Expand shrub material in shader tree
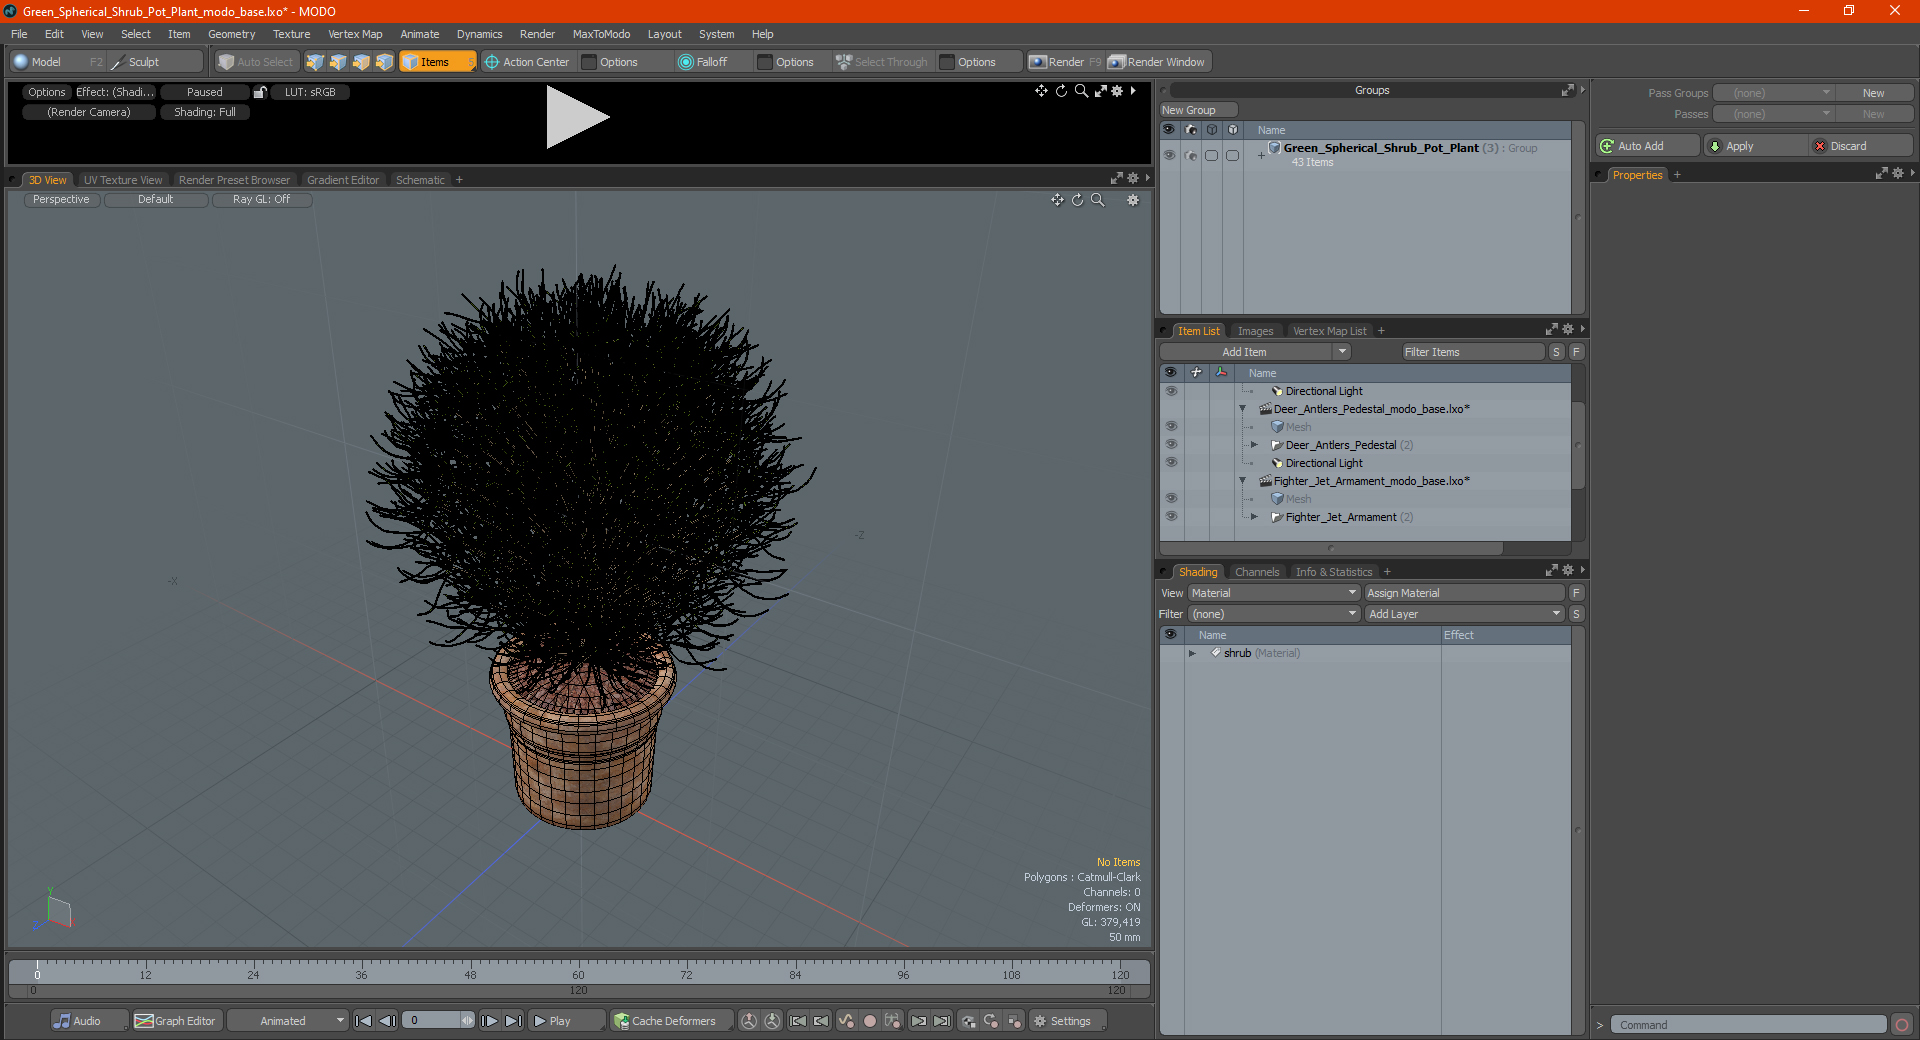1920x1040 pixels. click(1192, 653)
